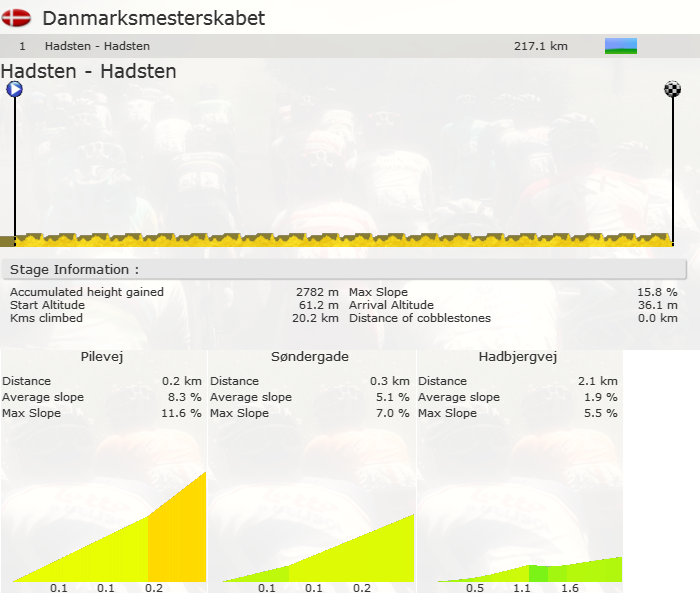
Task: Click the Stage Information header bar
Action: click(x=345, y=270)
